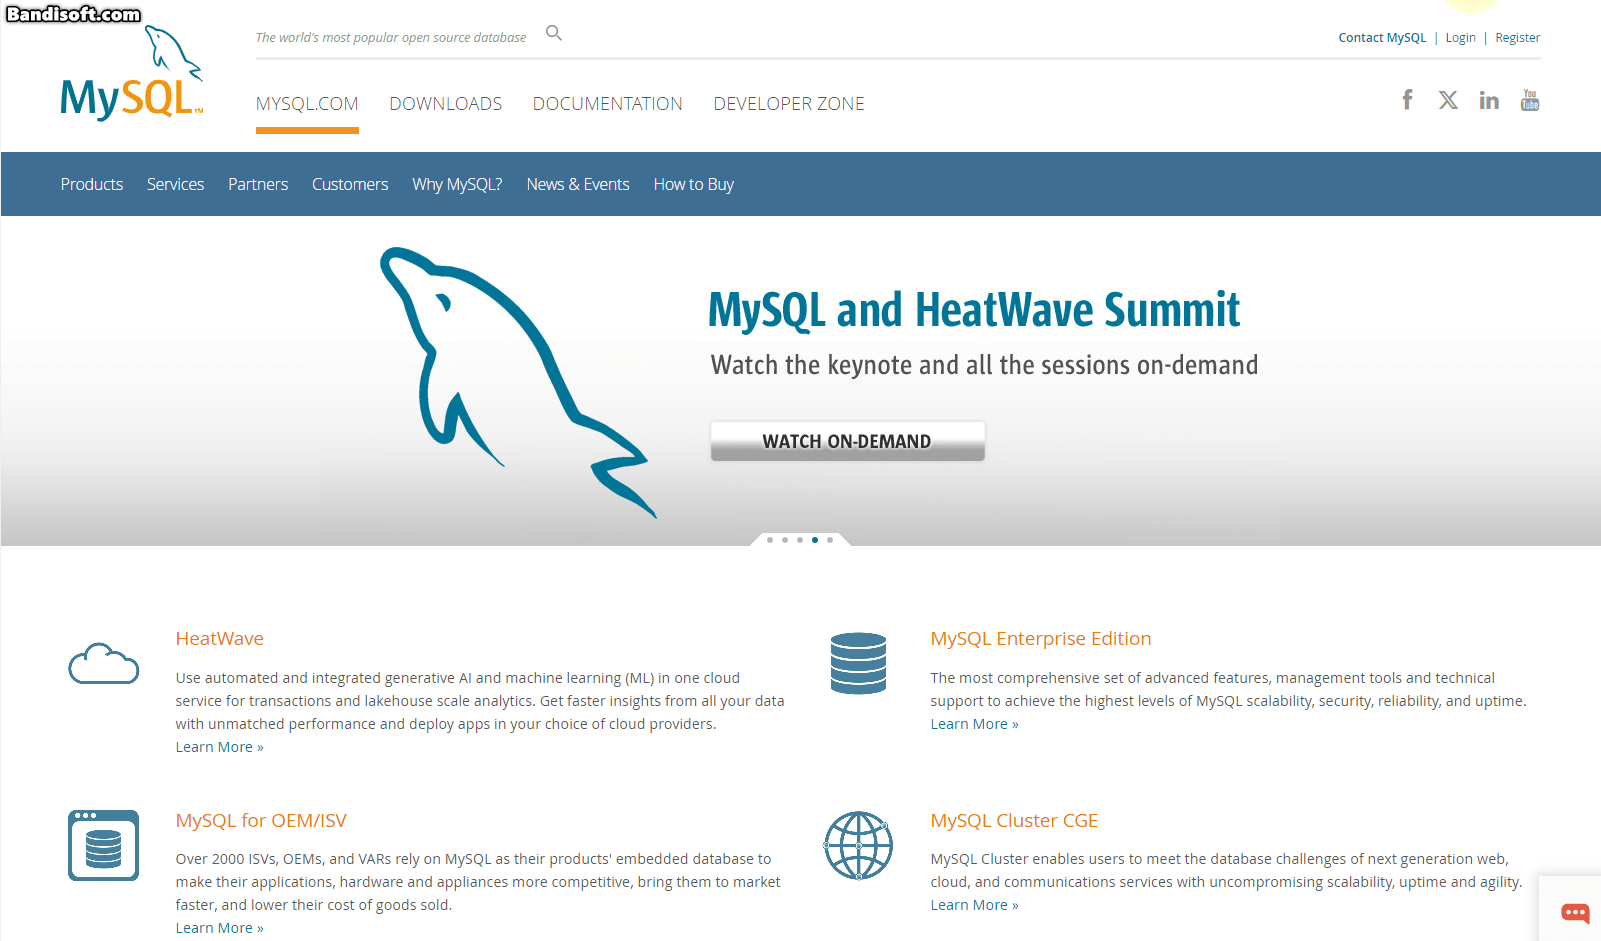
Task: Click Learn More under MySQL Cluster CGE
Action: tap(975, 905)
